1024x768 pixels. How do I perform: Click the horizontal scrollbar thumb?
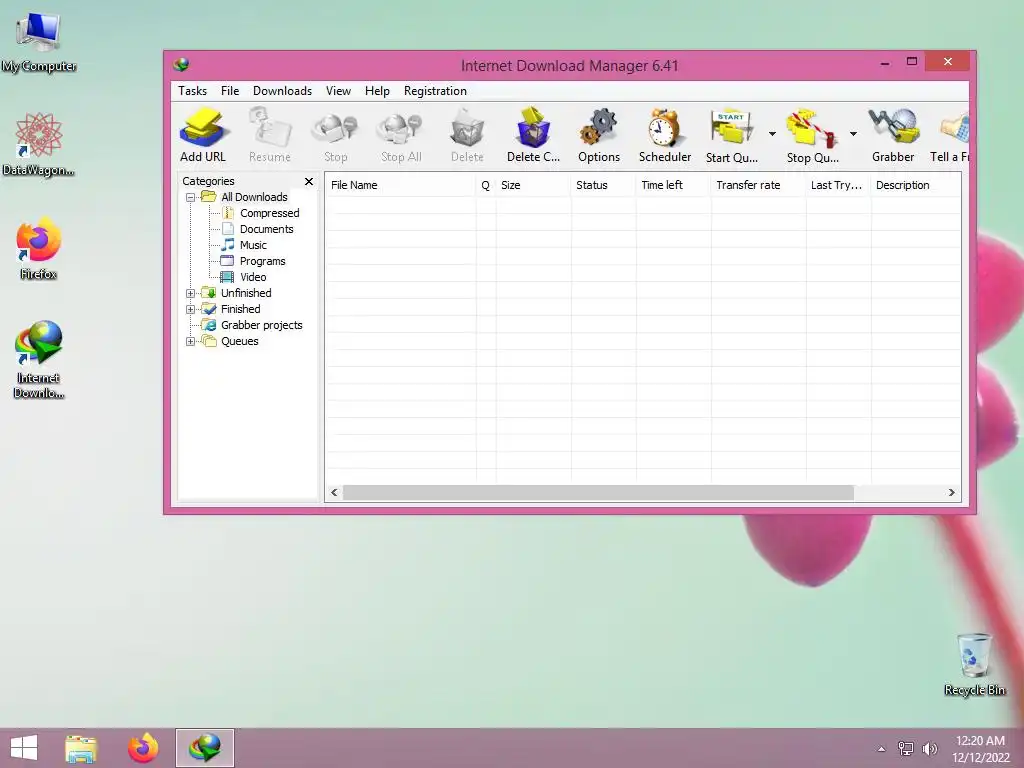[598, 492]
